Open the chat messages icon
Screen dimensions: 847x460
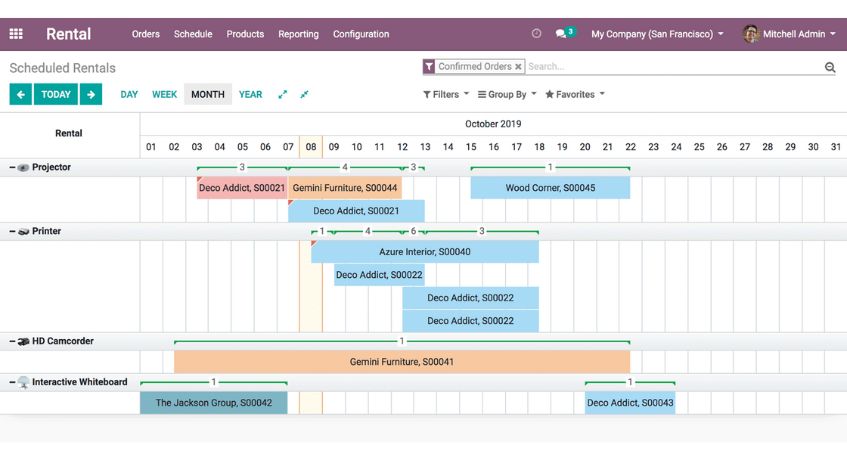(563, 34)
